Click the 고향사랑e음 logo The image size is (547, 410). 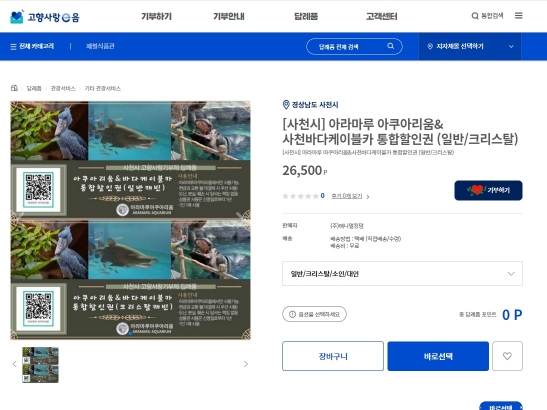pos(45,17)
